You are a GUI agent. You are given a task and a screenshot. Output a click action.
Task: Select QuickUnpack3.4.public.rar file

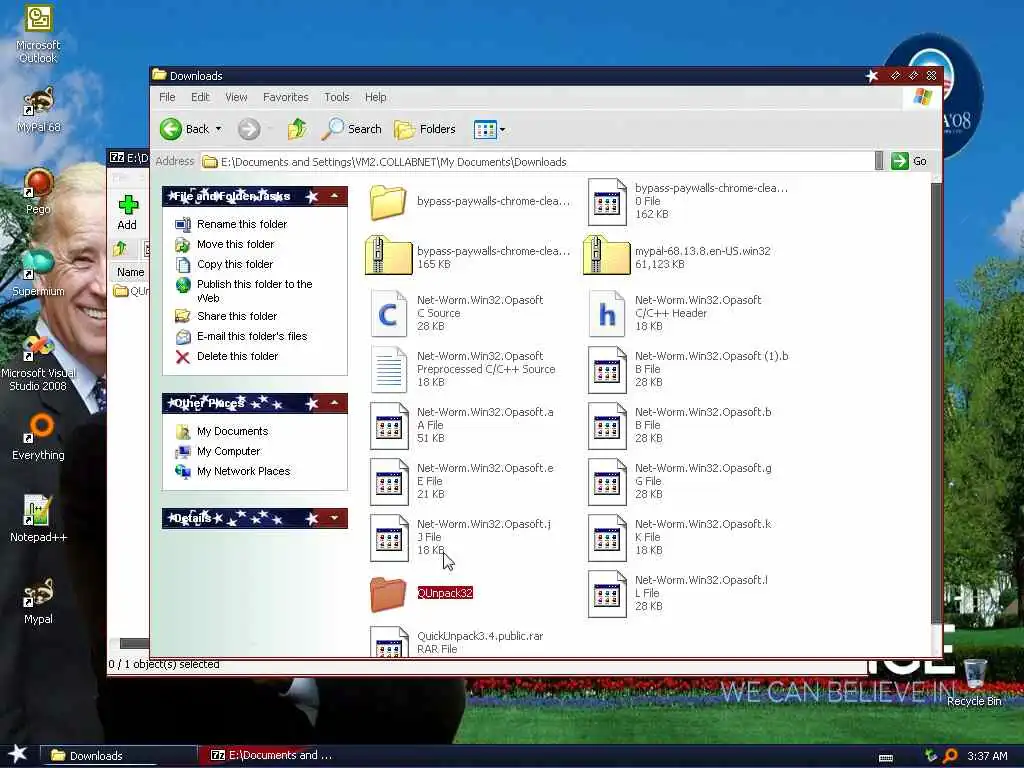click(389, 642)
